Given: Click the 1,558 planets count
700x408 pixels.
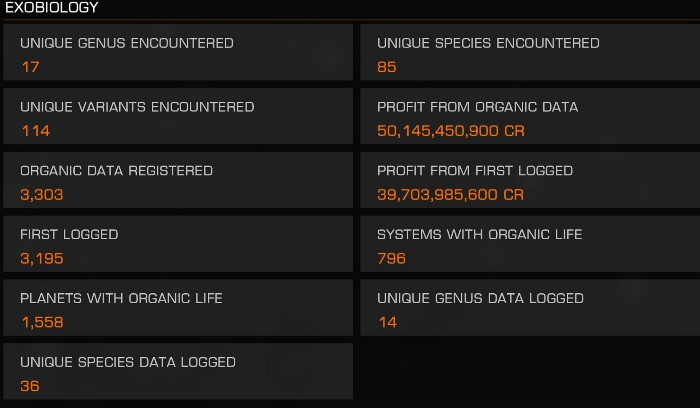Looking at the screenshot, I should [42, 322].
